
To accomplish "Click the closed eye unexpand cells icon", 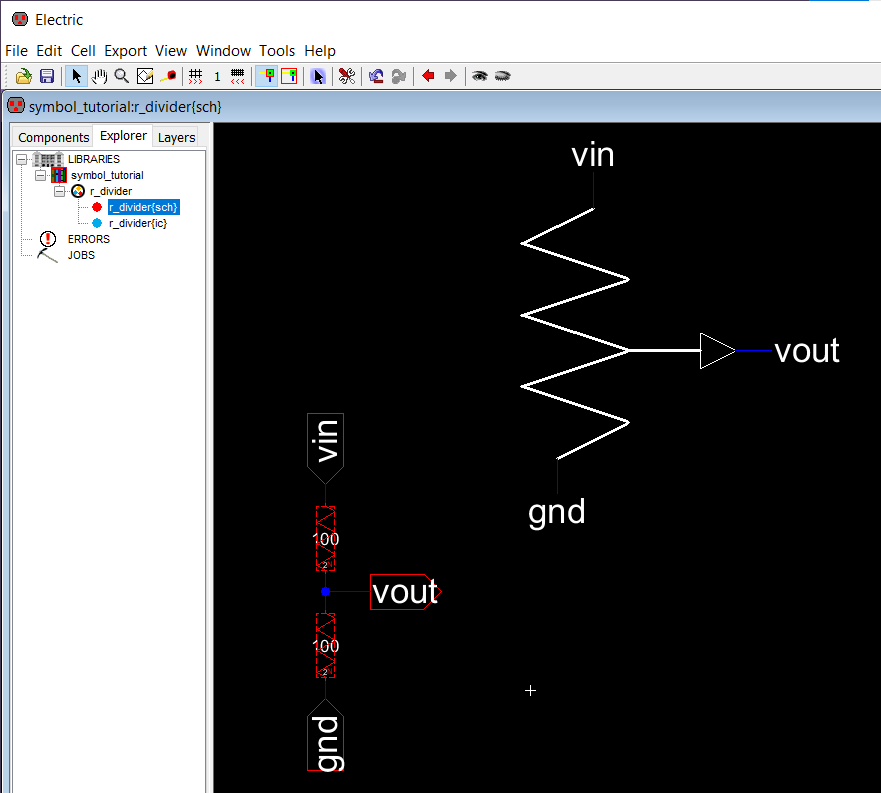I will coord(502,76).
